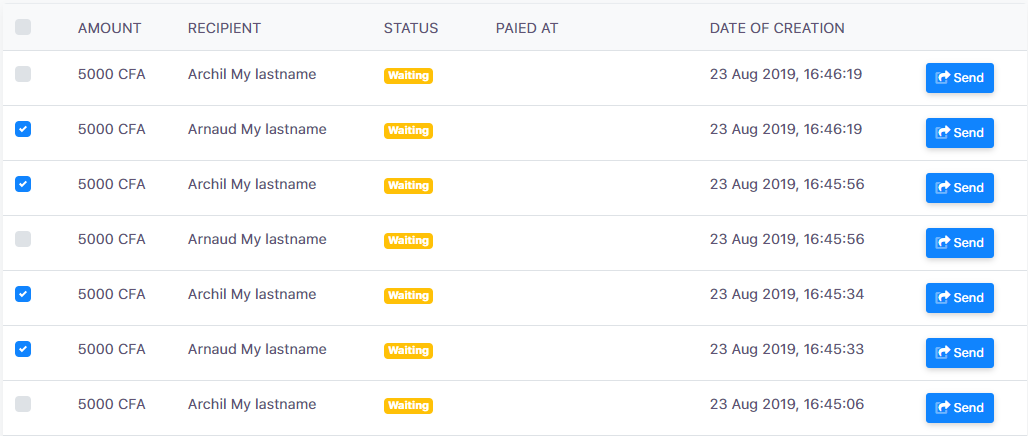Check the box for the 16:45:06 payment

coord(23,405)
